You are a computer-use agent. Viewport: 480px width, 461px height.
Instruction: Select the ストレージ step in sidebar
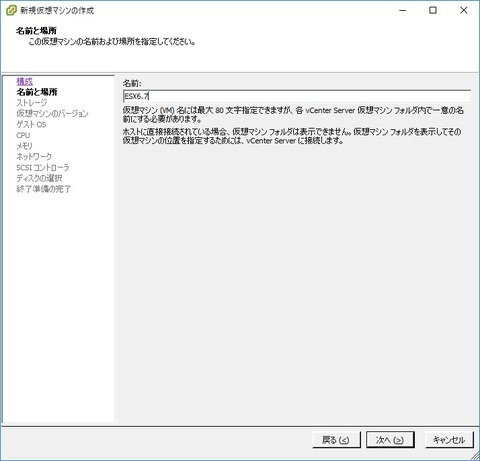tap(32, 103)
